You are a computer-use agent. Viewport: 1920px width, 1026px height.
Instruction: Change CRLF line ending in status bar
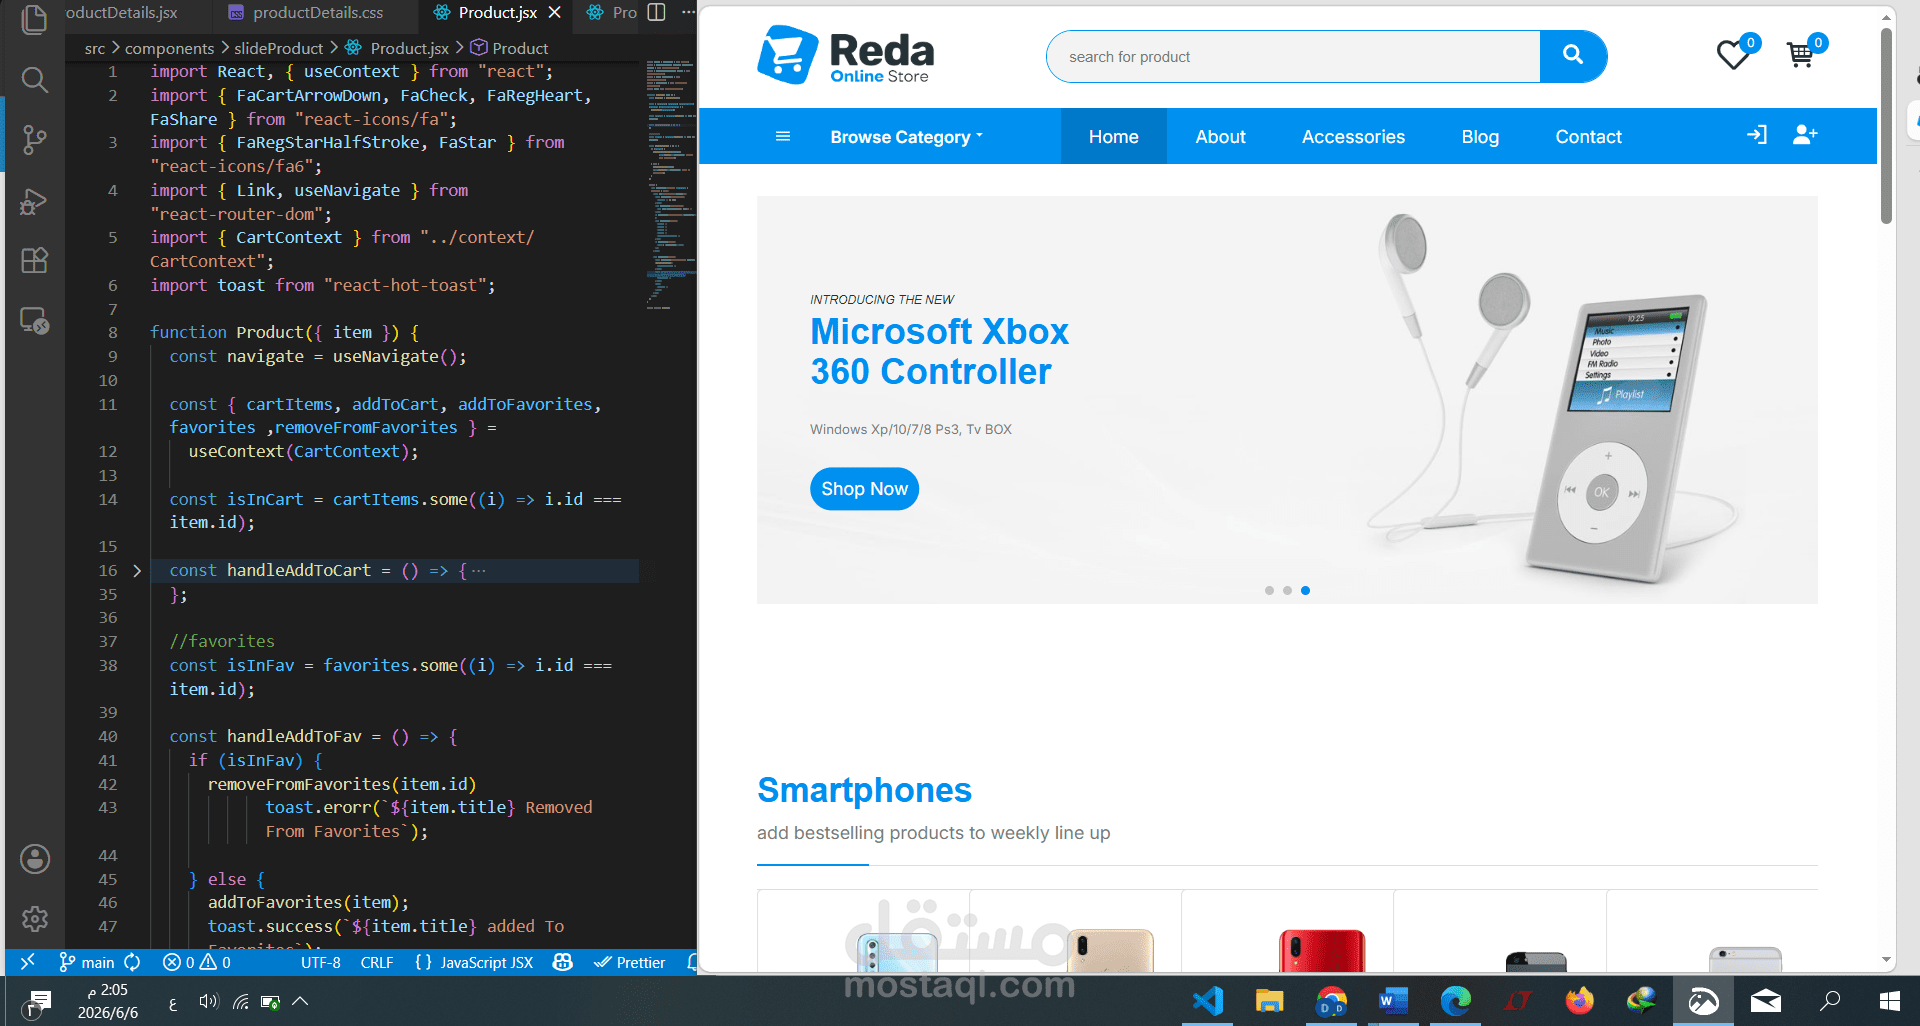[377, 962]
